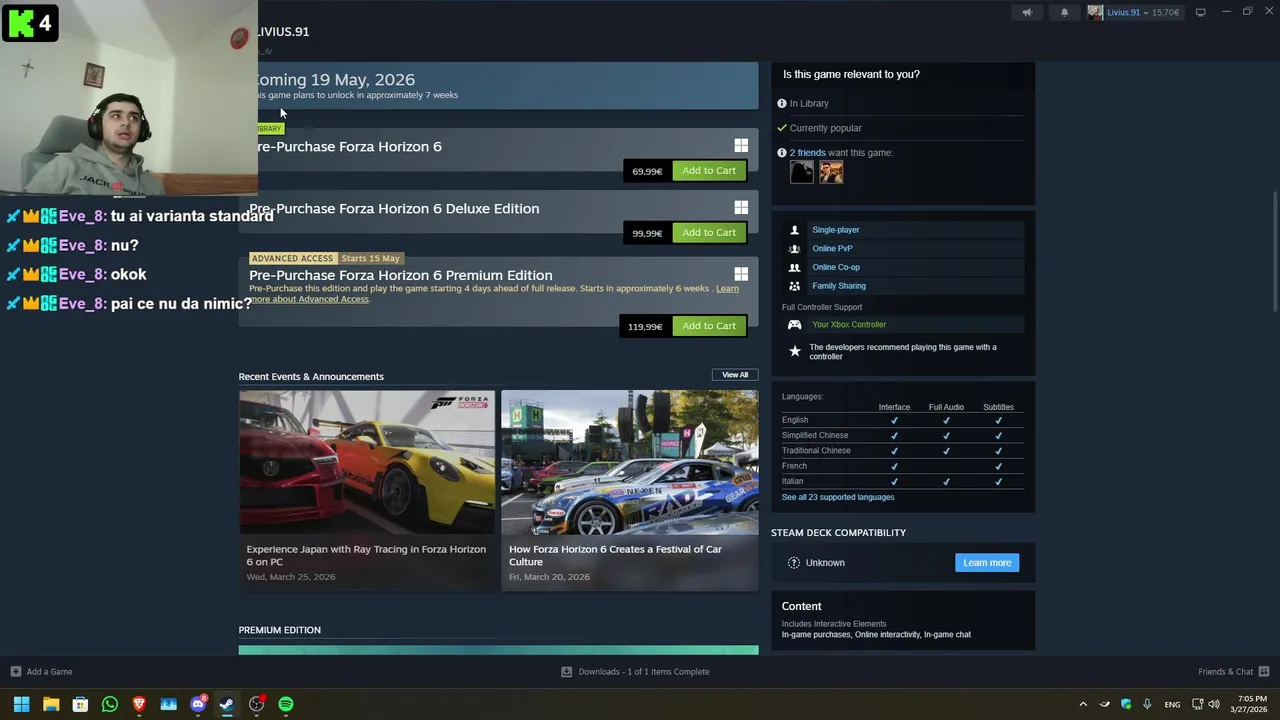Open the volume control in the tray
Viewport: 1280px width, 720px height.
[x=1214, y=704]
